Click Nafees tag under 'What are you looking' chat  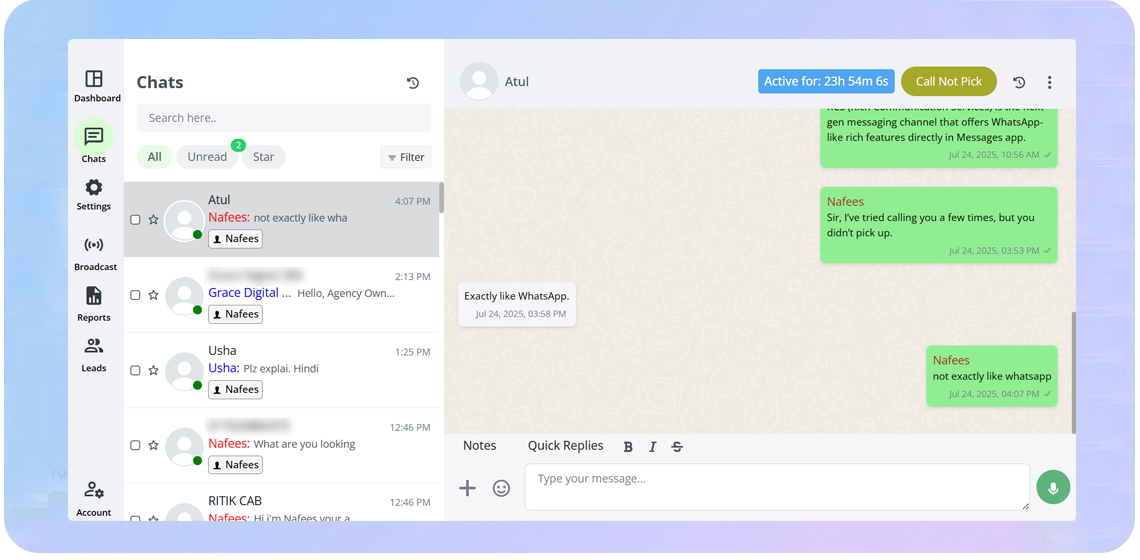(236, 465)
